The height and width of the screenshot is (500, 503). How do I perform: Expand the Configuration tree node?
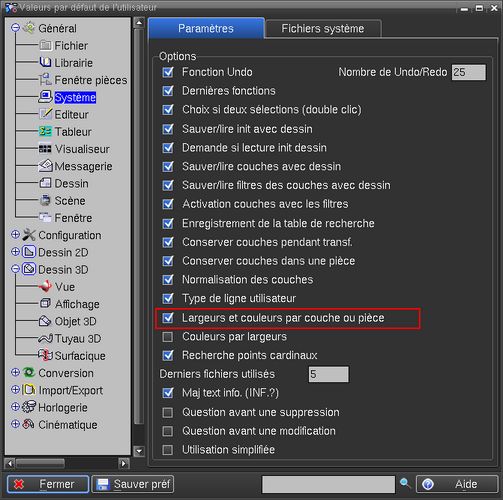15,235
